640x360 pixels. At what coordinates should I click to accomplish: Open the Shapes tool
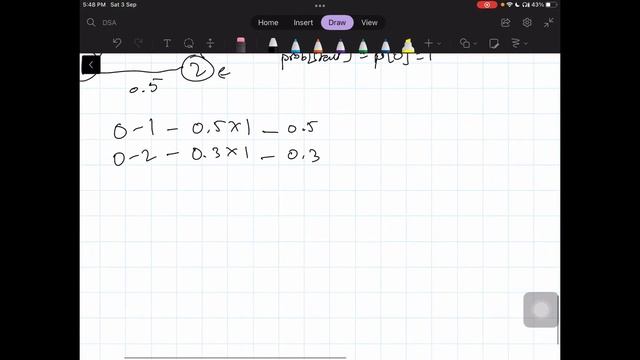point(464,43)
